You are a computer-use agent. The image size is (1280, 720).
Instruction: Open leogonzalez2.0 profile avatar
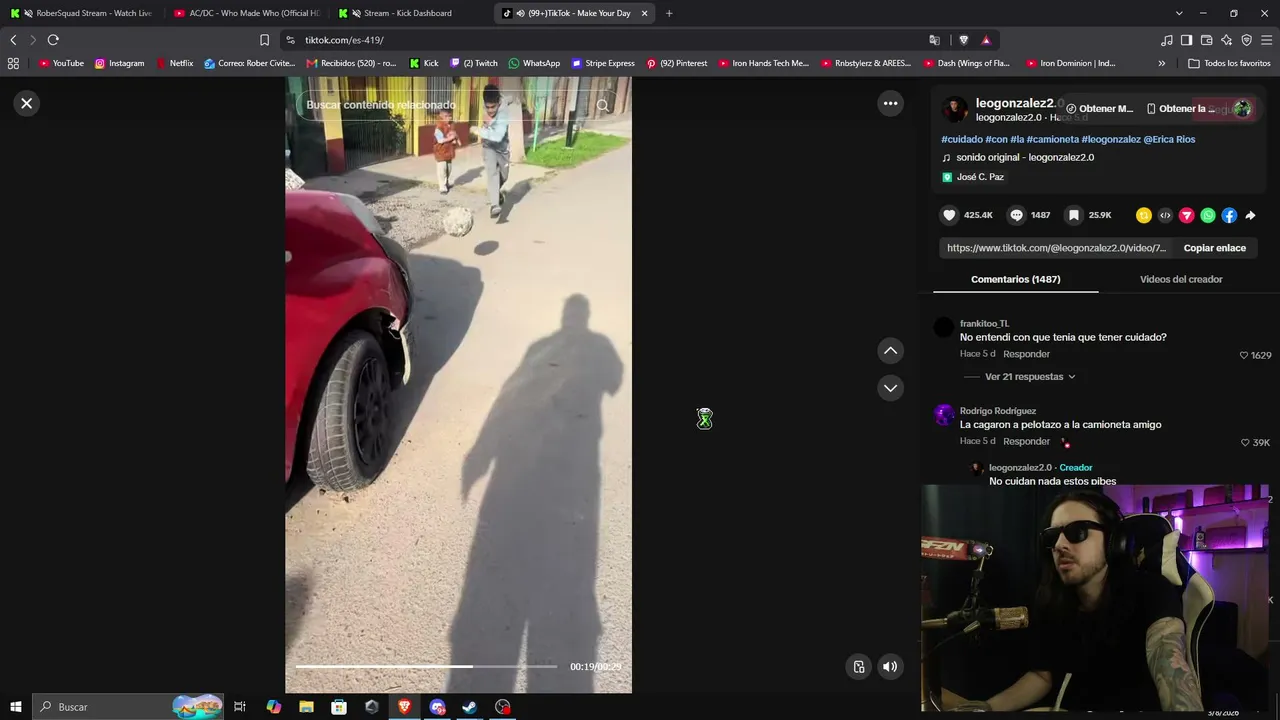955,109
